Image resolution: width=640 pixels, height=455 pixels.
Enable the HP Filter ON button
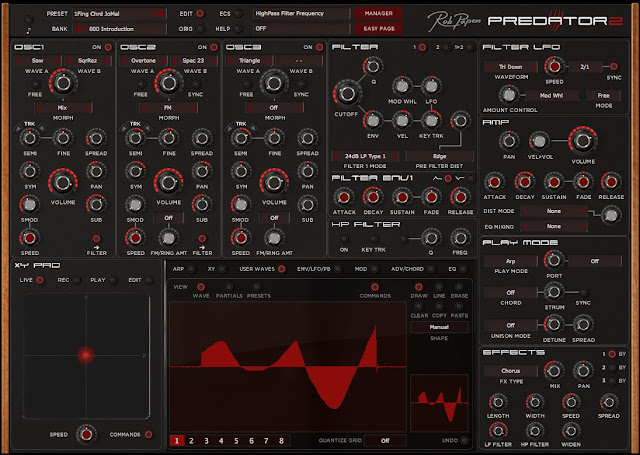tap(344, 238)
